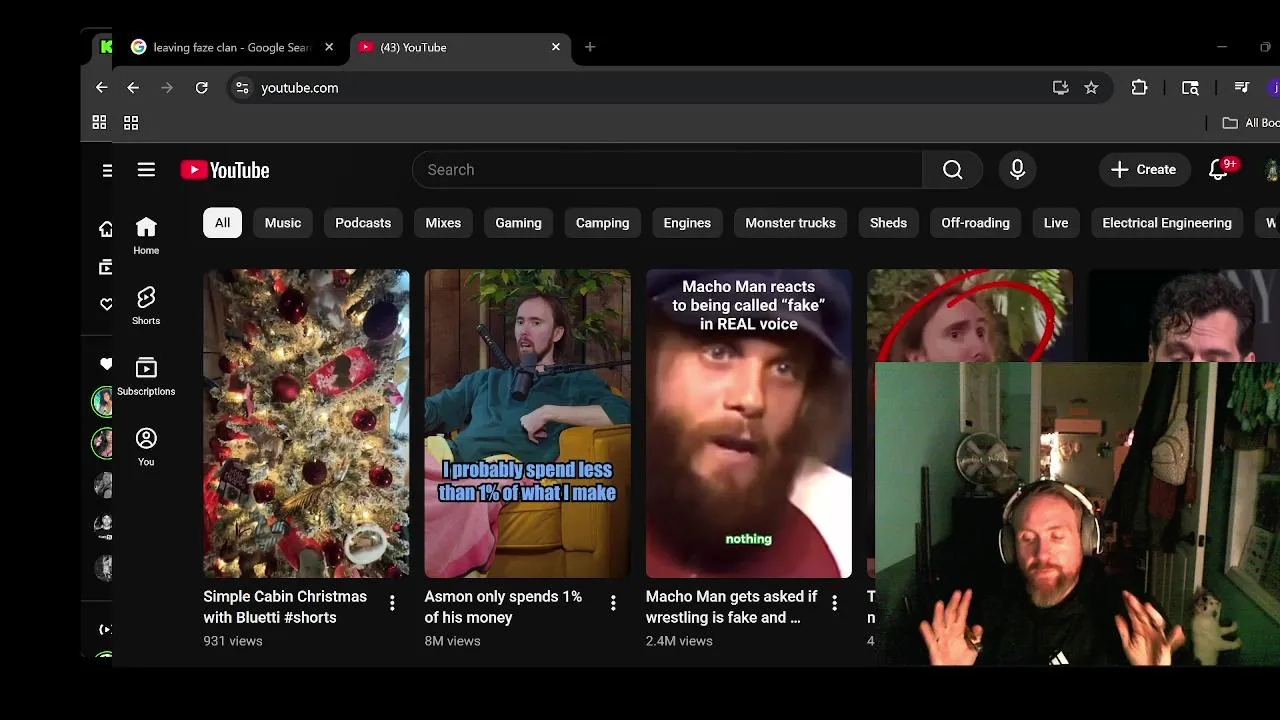This screenshot has width=1280, height=720.
Task: Open the You sidebar item
Action: [146, 448]
